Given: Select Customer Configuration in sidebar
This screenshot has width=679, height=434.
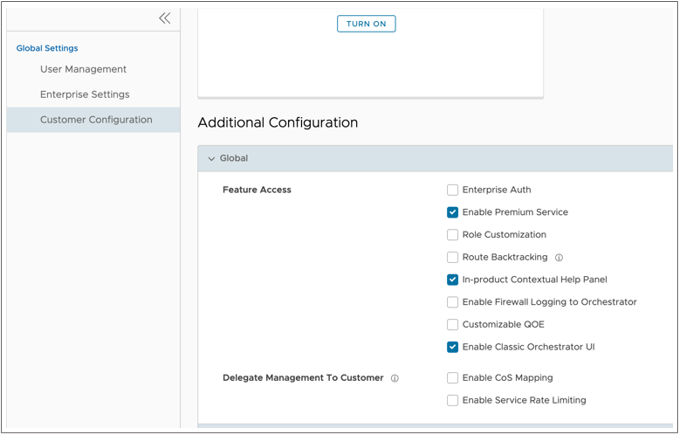Looking at the screenshot, I should tap(96, 120).
